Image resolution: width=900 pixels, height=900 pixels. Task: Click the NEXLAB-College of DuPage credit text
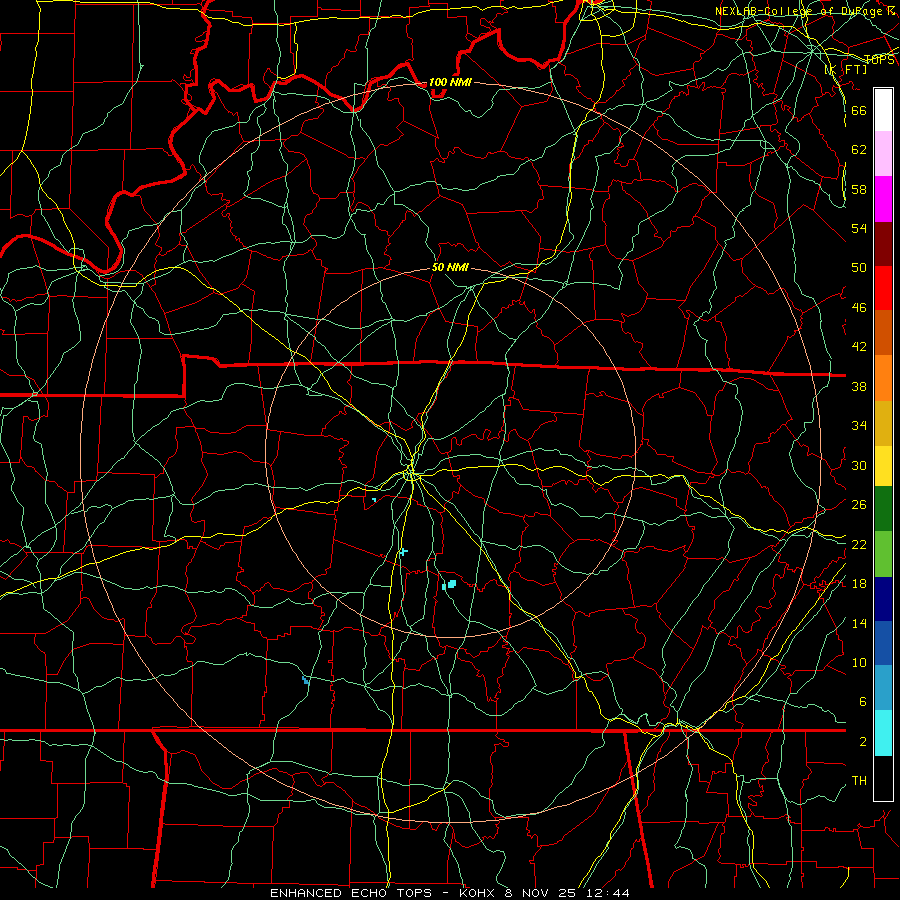point(804,11)
